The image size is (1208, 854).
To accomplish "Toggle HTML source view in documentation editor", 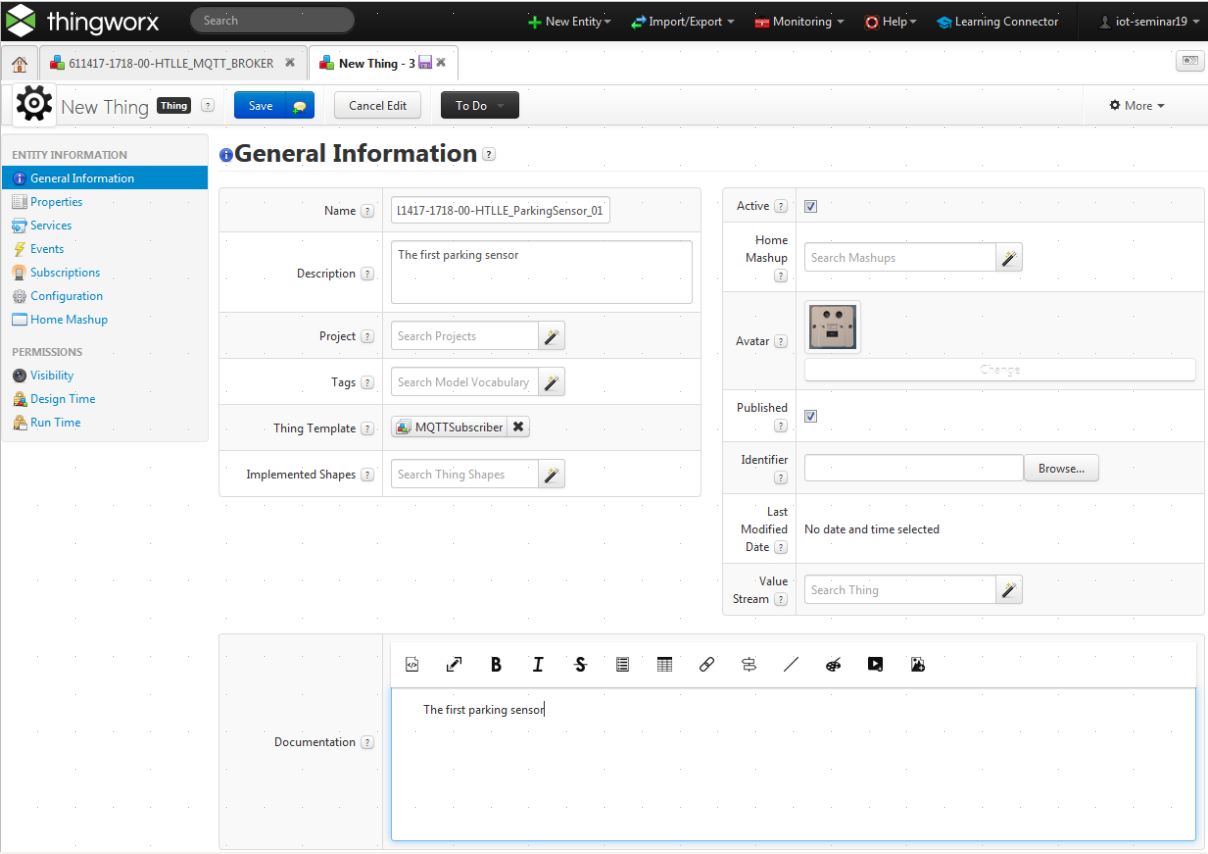I will pyautogui.click(x=411, y=664).
